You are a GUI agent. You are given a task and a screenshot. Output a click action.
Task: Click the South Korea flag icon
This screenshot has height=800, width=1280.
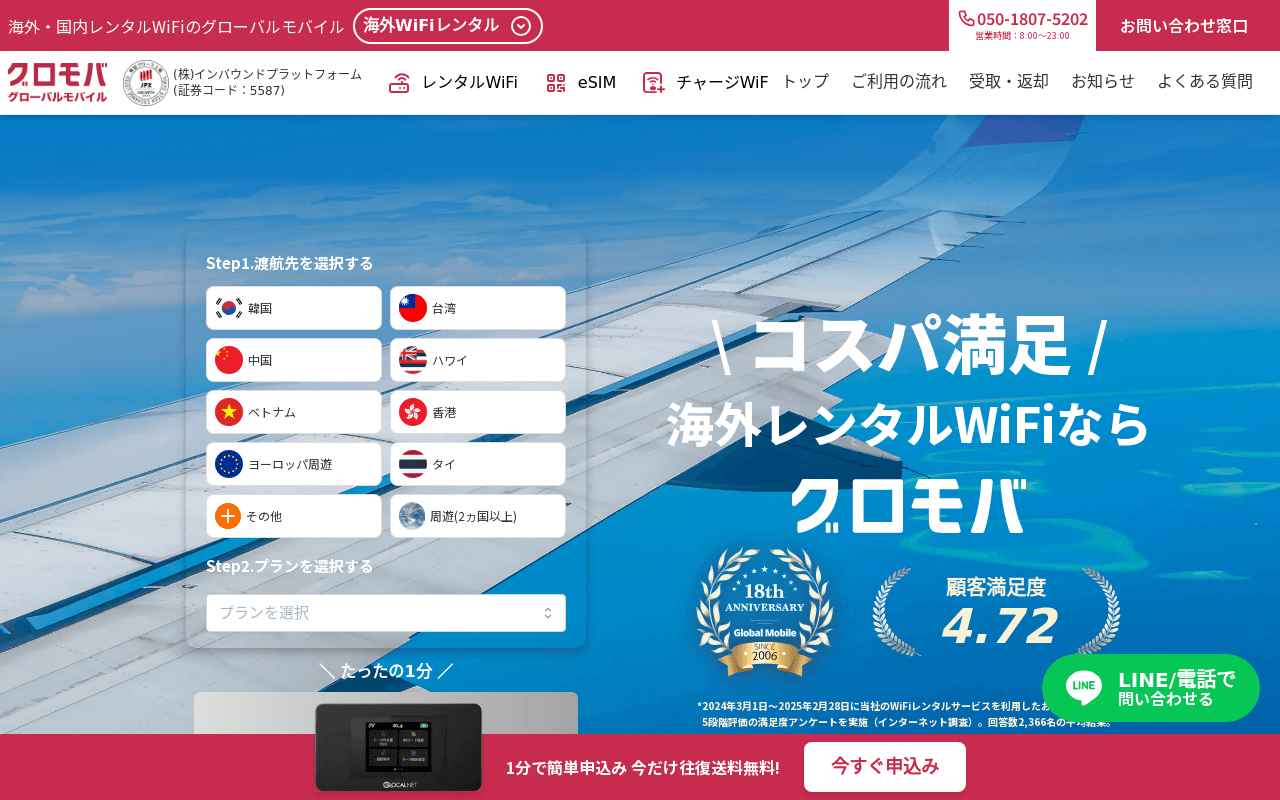[x=229, y=308]
